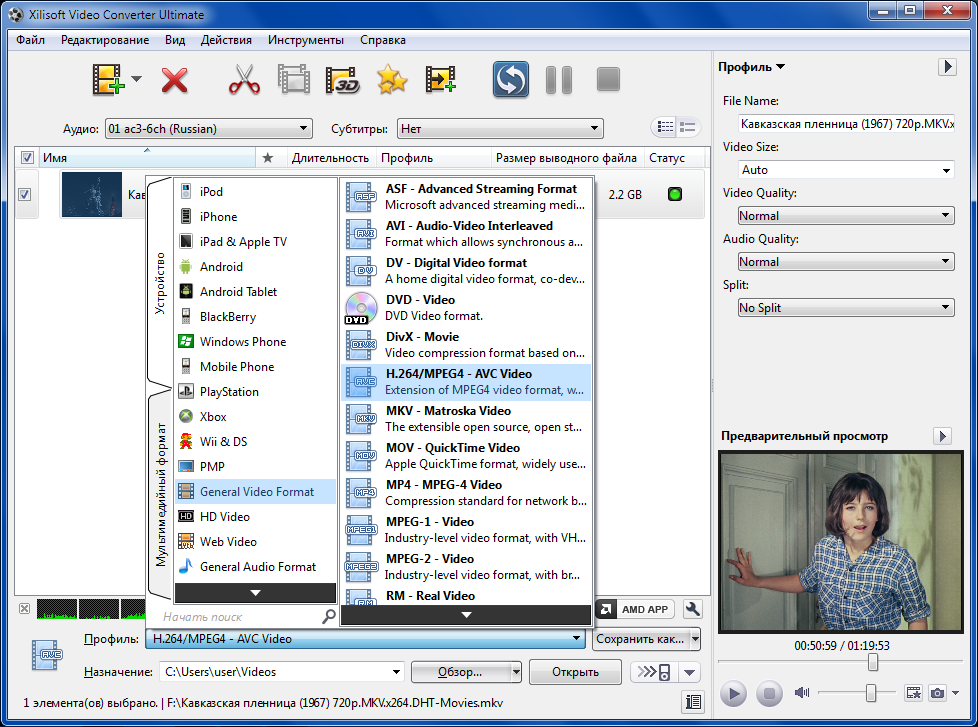Uncheck the checkbox for the video file row
978x727 pixels.
pyautogui.click(x=24, y=195)
